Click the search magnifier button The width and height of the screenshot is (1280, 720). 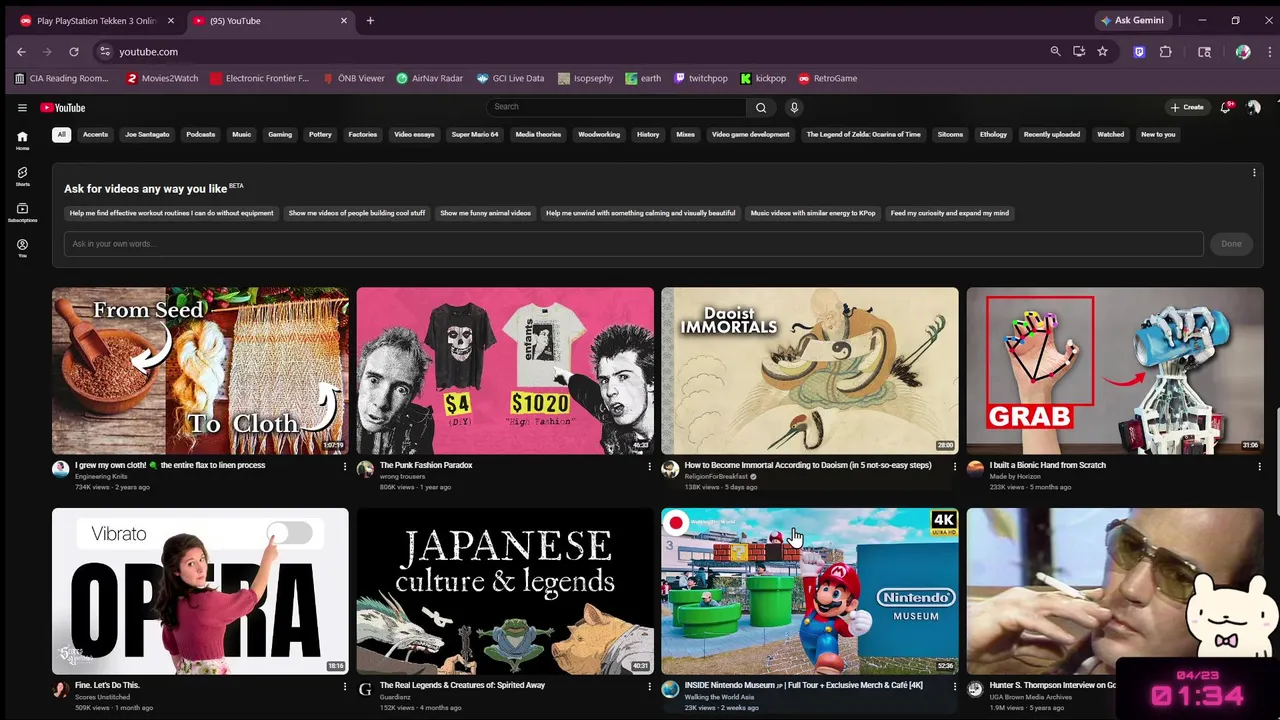coord(761,107)
